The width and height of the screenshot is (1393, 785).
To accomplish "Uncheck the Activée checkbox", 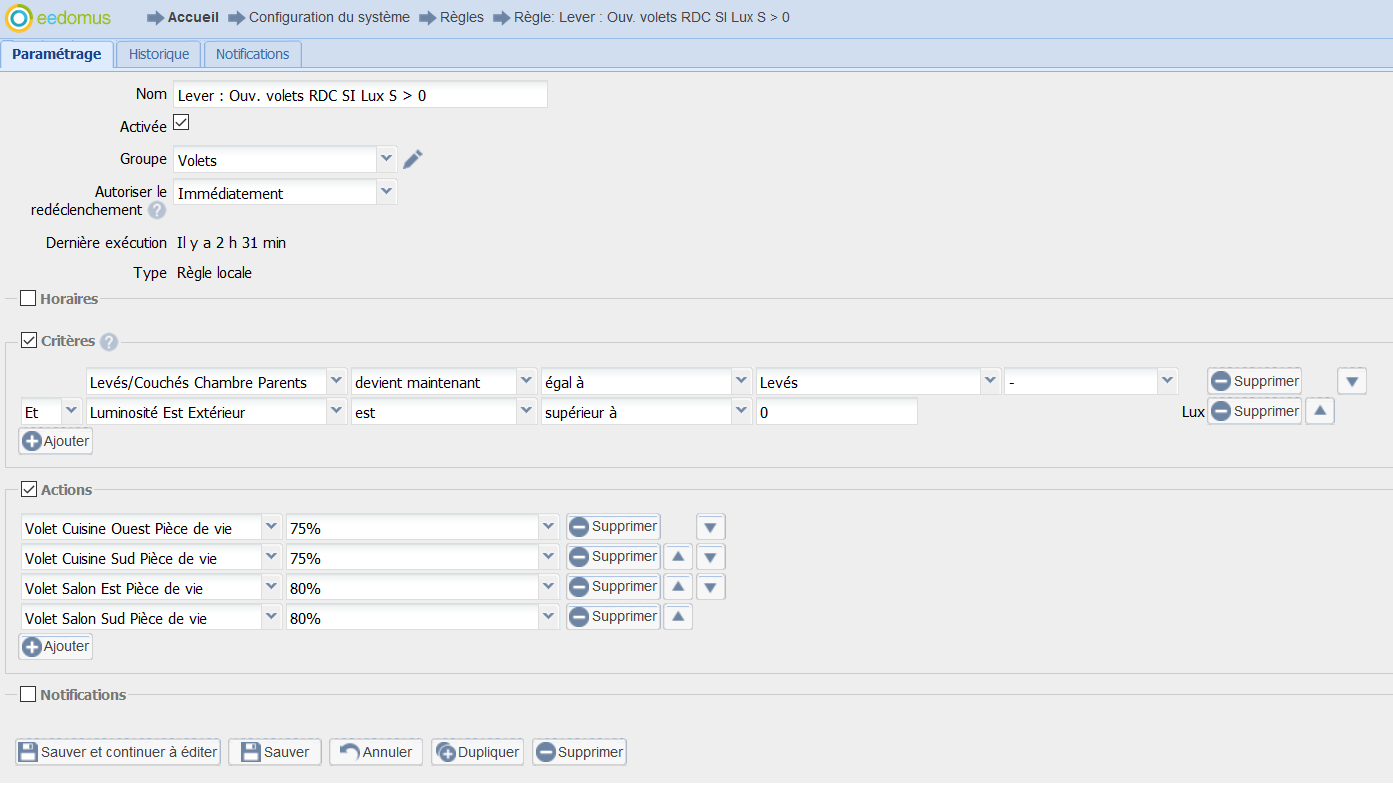I will 181,123.
